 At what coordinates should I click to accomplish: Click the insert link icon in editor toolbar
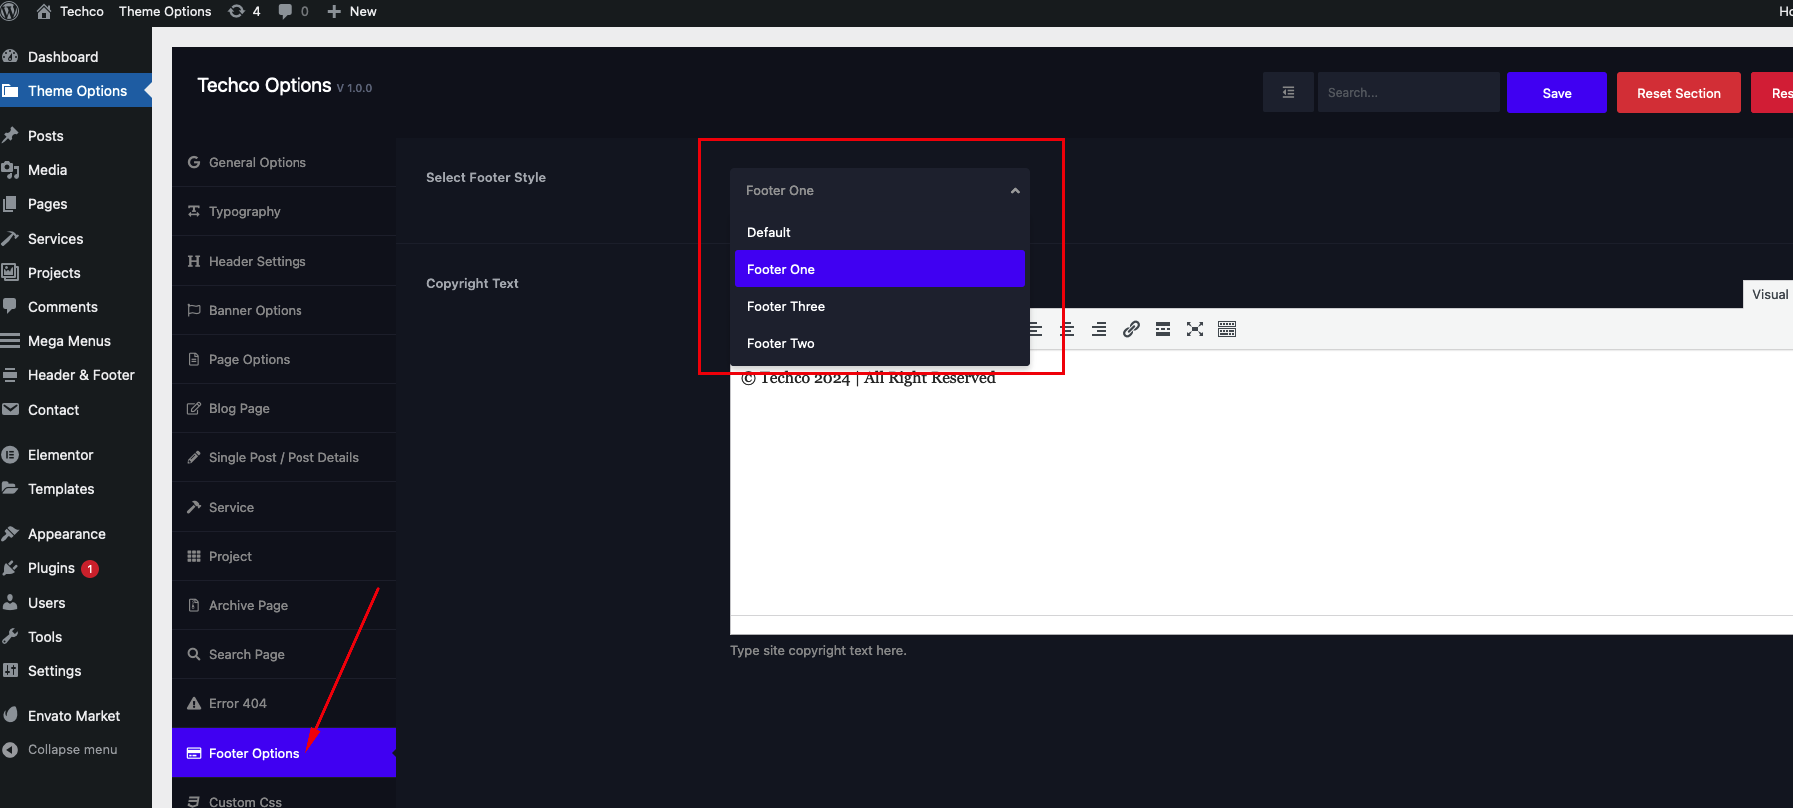(x=1131, y=329)
